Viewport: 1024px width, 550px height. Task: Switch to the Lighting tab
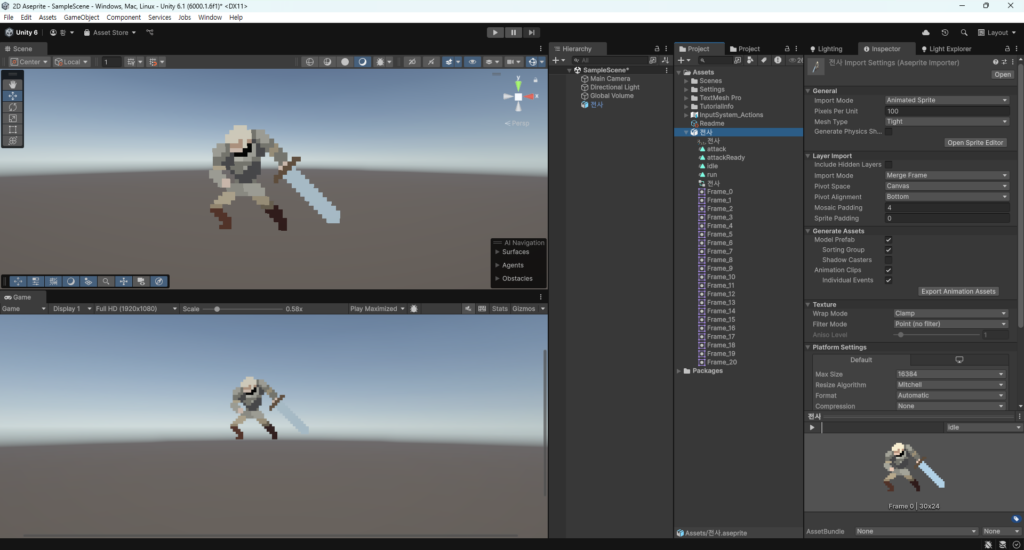click(x=826, y=49)
